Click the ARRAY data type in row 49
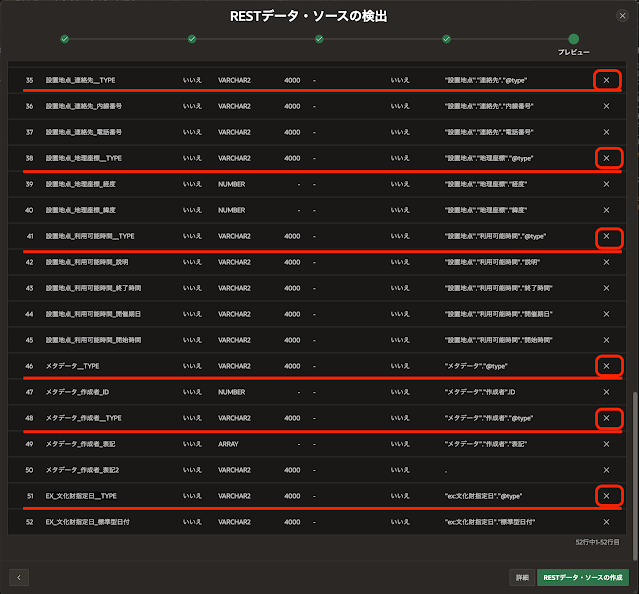The height and width of the screenshot is (594, 639). pos(228,444)
